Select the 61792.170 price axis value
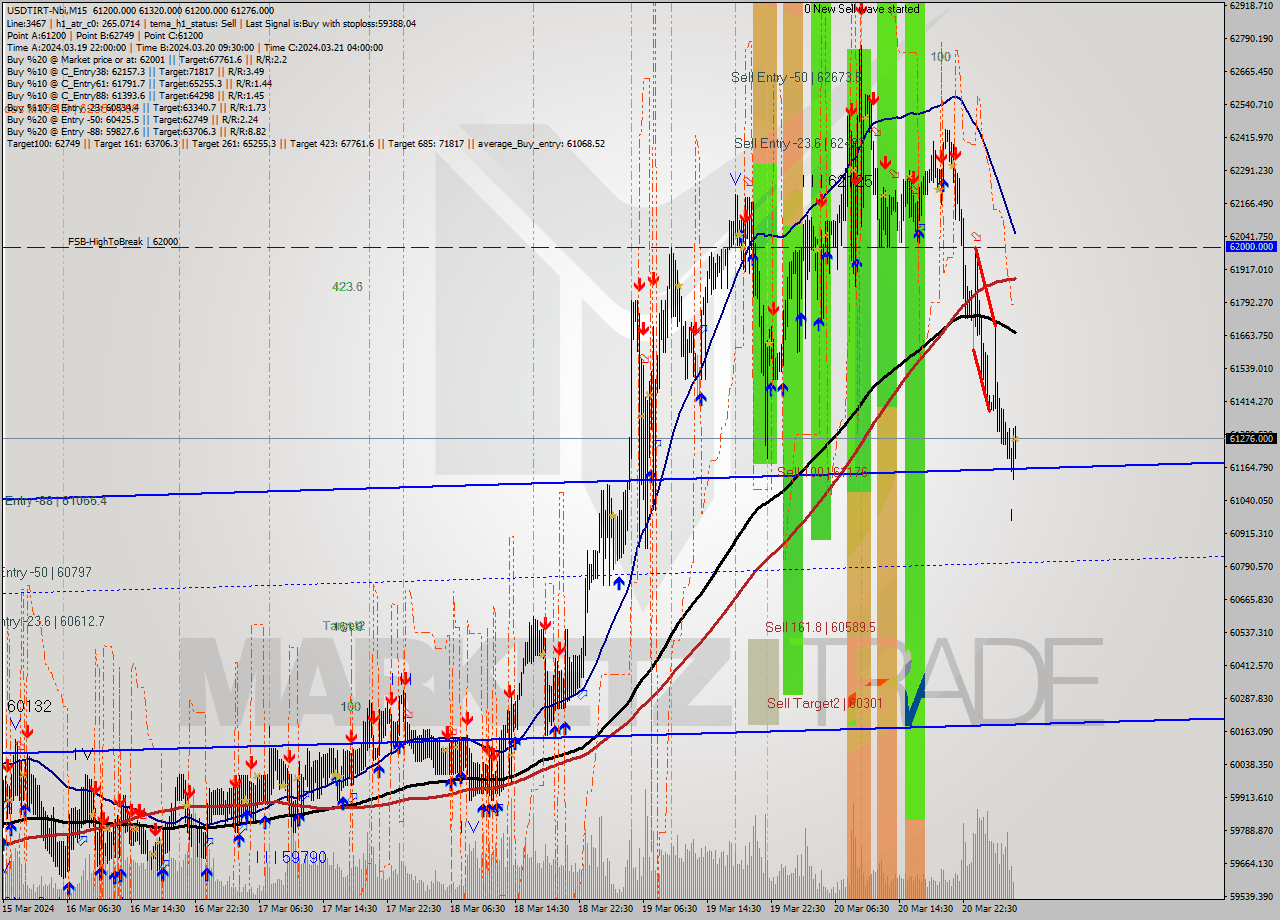1280x920 pixels. pyautogui.click(x=1251, y=302)
